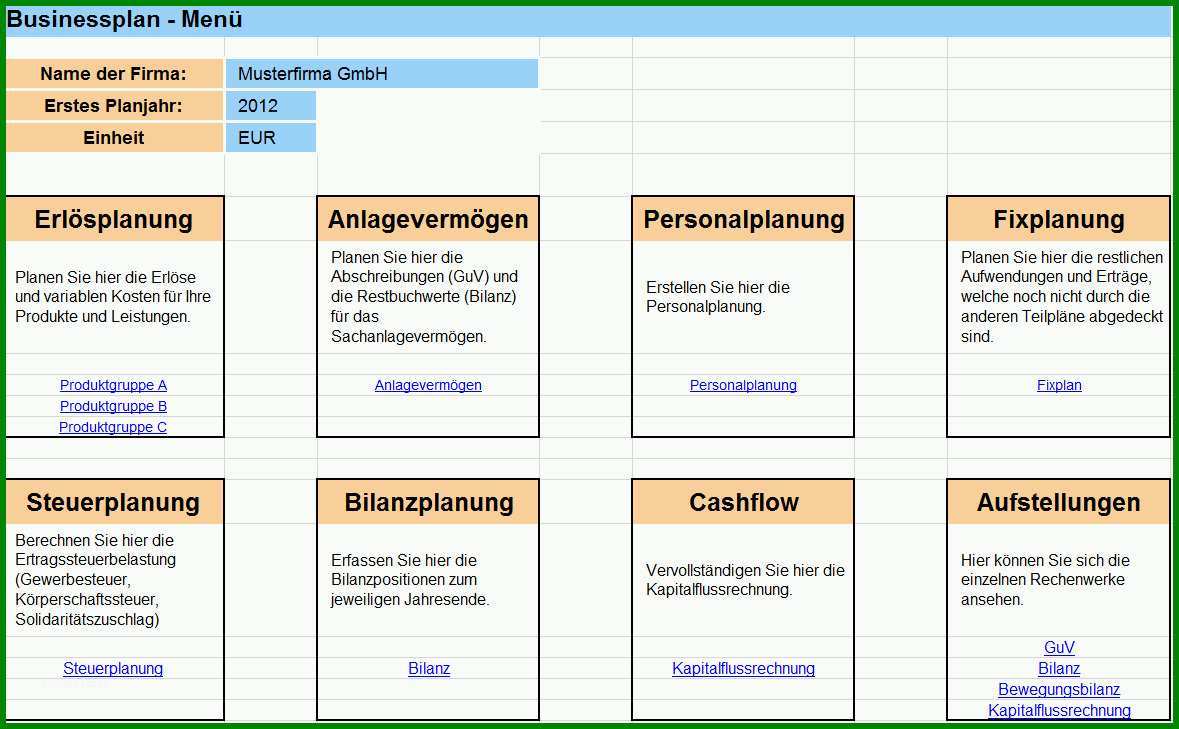Click the Personalplanung section heading
The height and width of the screenshot is (729, 1179).
[743, 219]
